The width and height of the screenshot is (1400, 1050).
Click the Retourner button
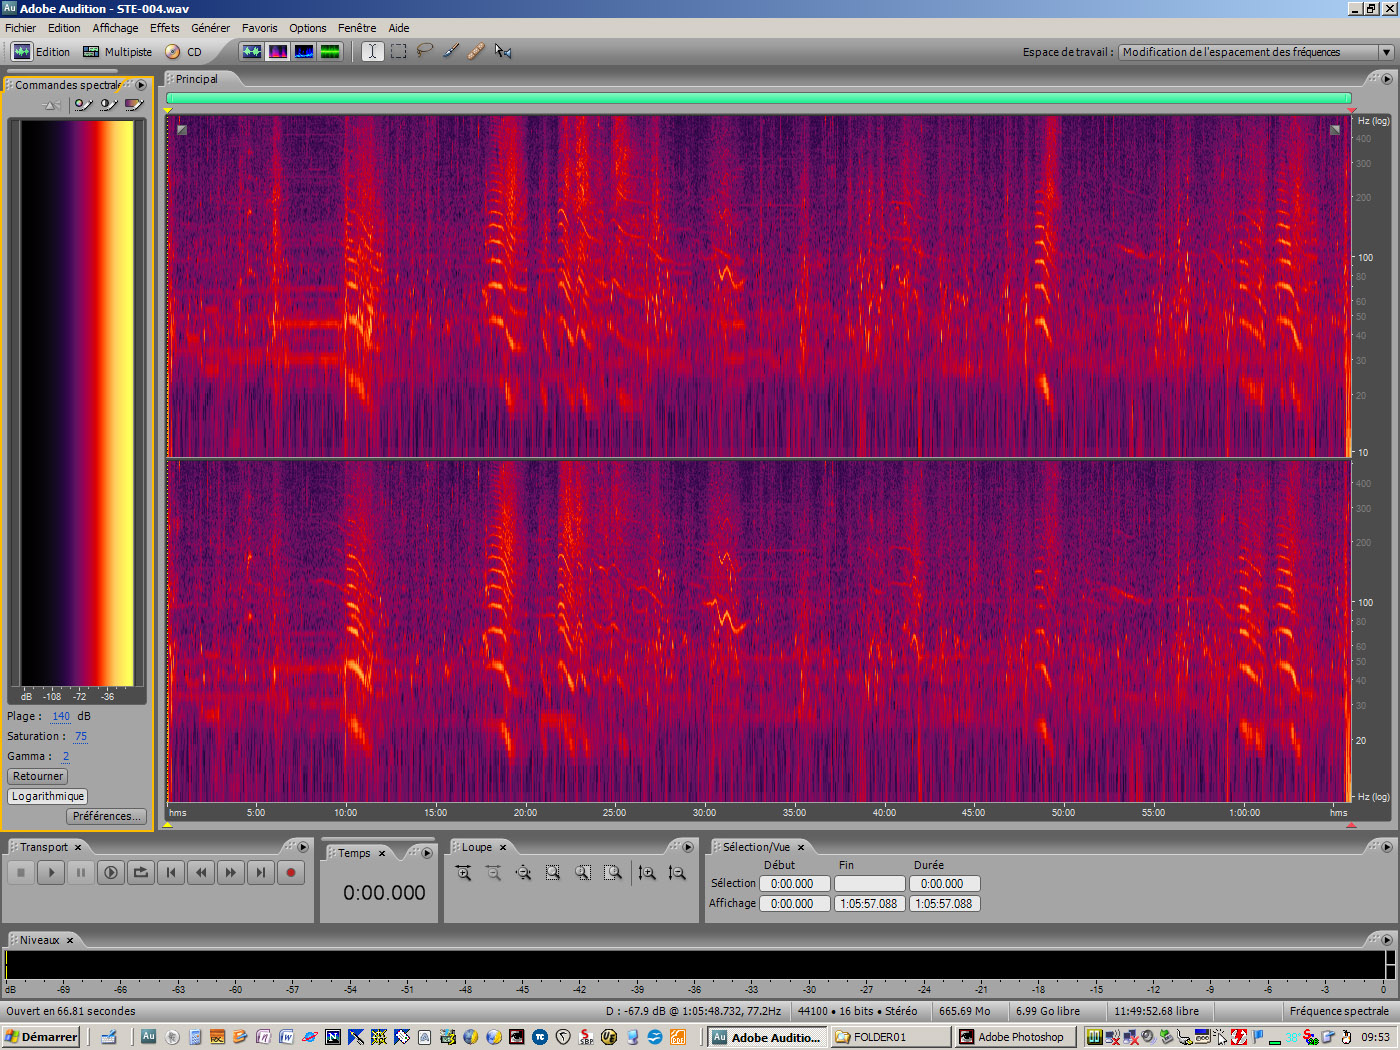pos(38,776)
